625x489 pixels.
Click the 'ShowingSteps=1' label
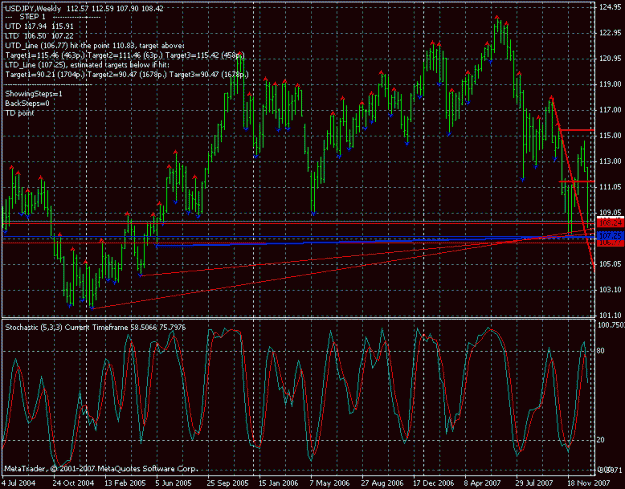click(33, 94)
